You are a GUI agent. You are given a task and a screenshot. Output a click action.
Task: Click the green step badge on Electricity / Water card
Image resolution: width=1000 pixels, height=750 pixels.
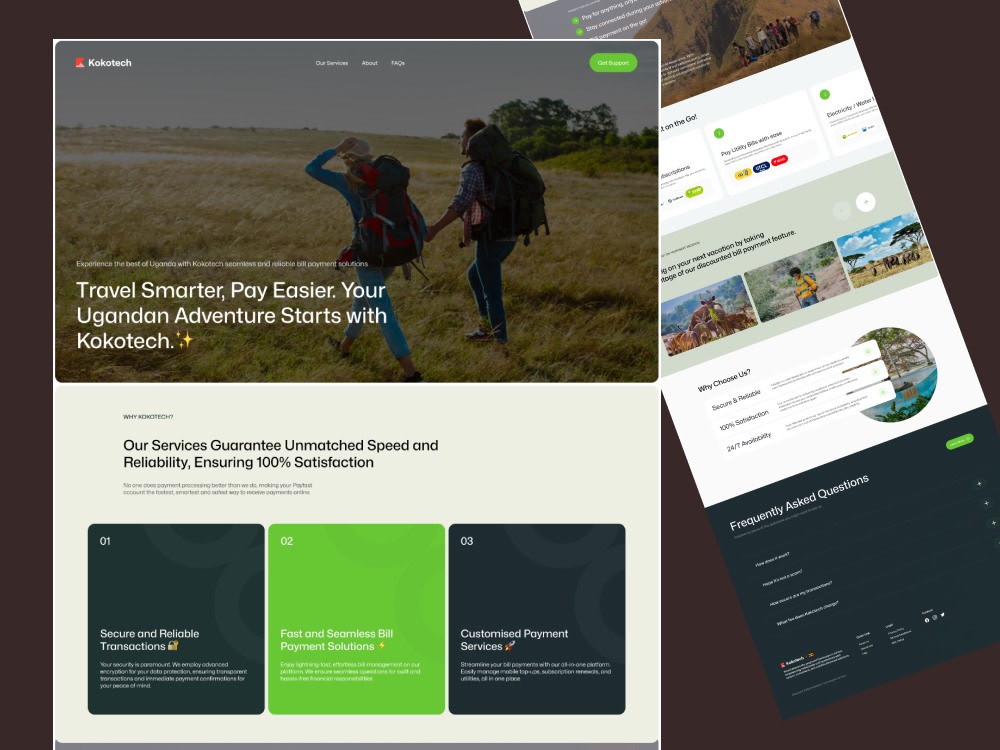point(825,94)
